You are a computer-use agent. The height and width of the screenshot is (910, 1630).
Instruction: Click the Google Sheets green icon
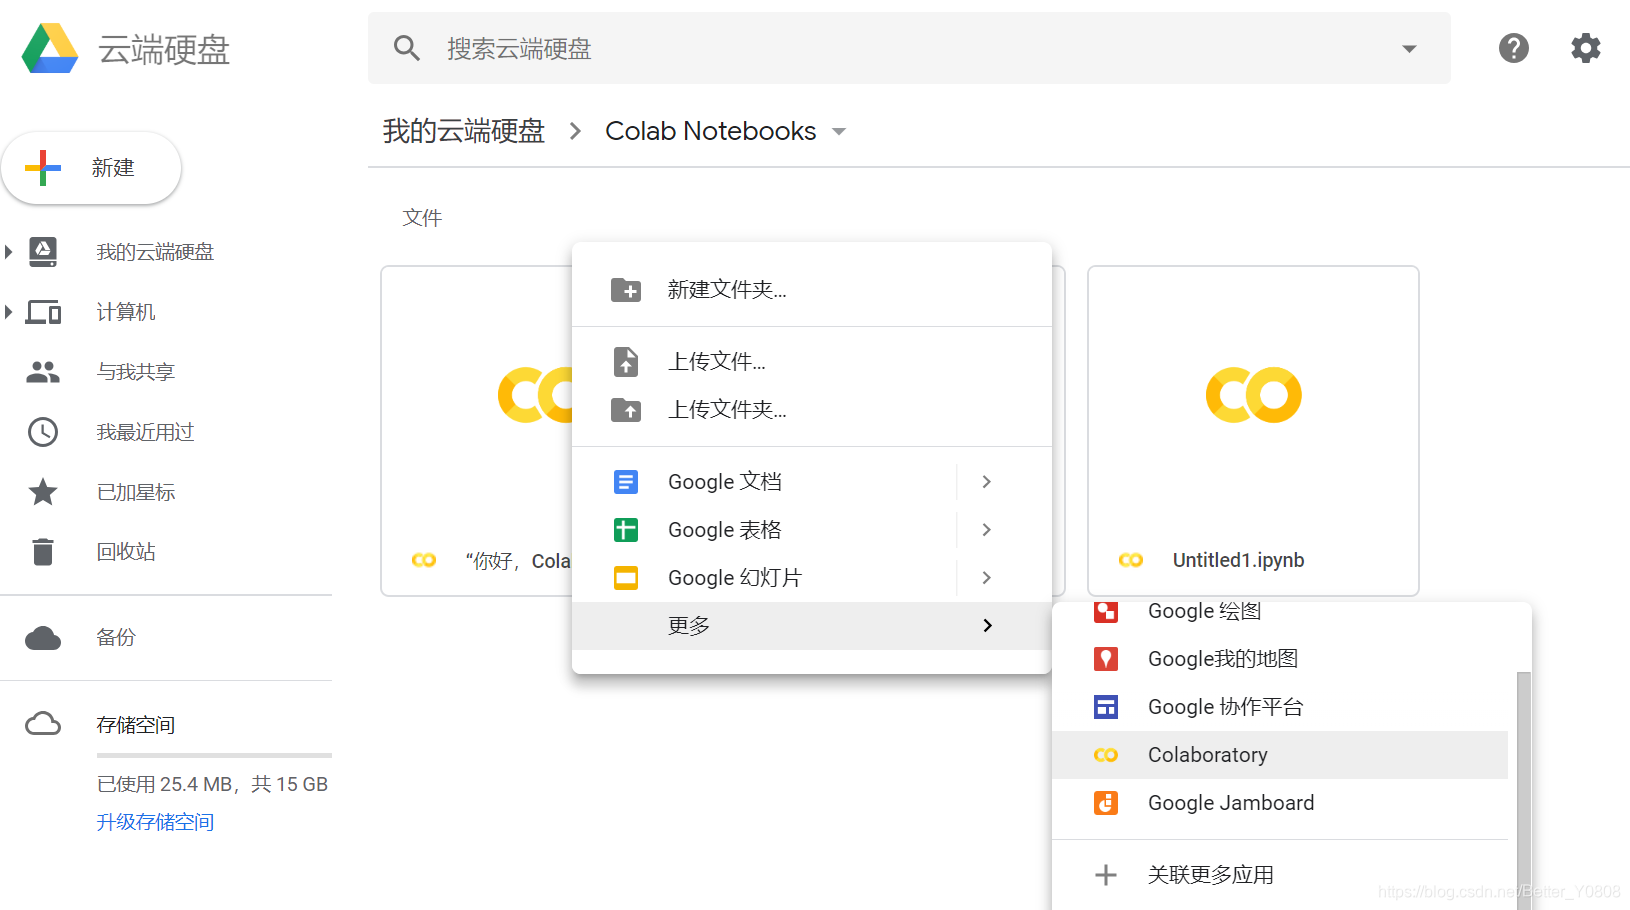626,530
